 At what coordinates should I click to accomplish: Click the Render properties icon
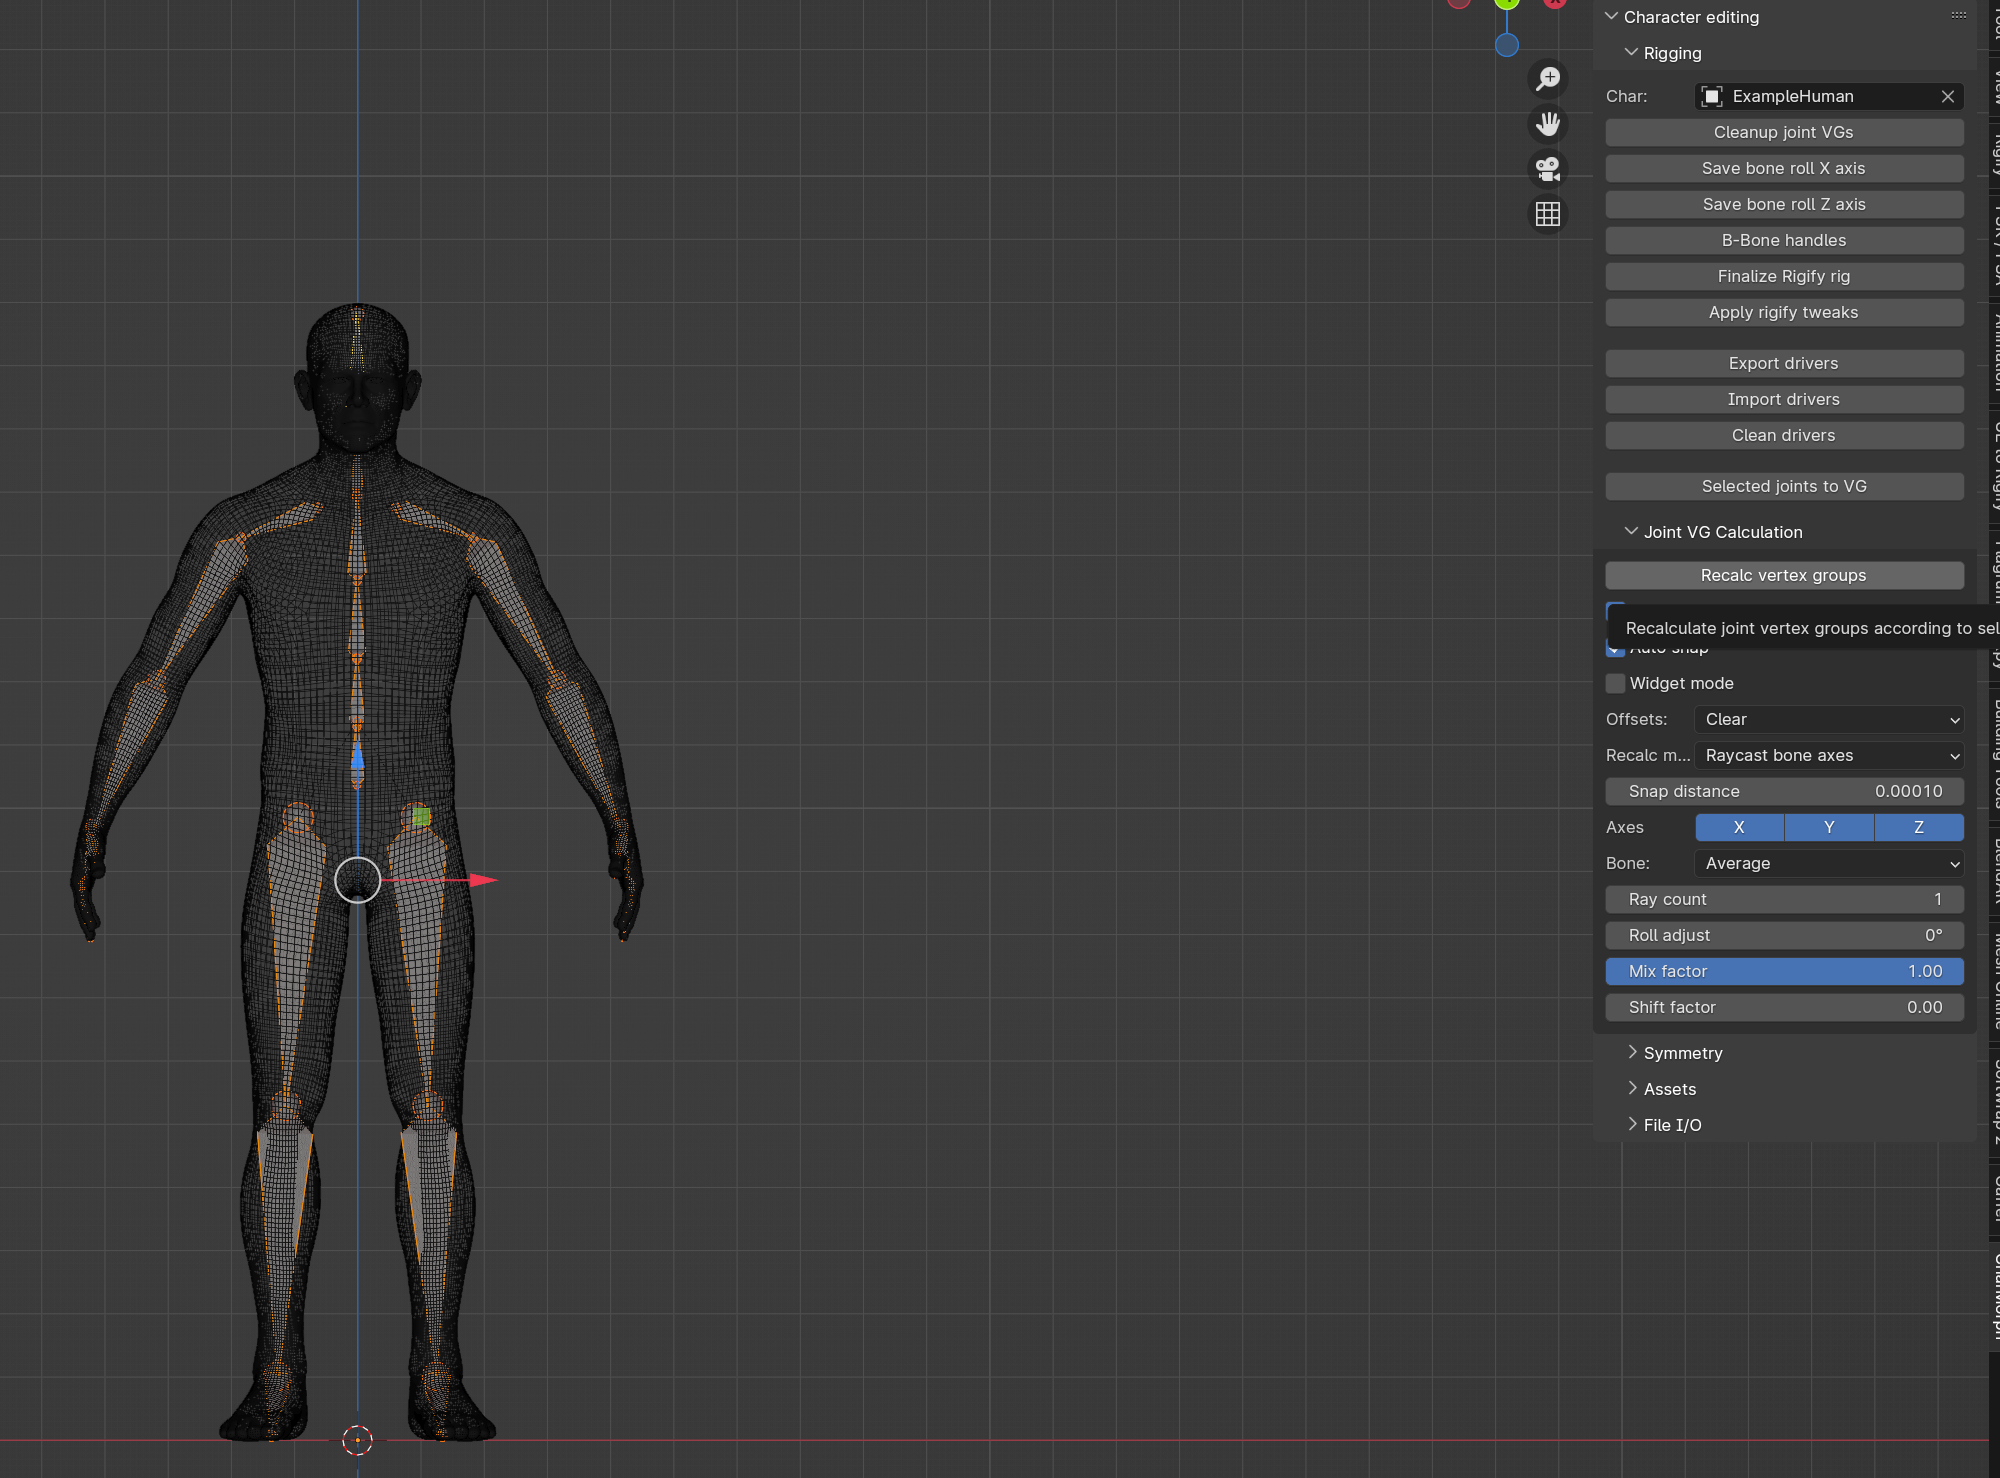coord(1547,169)
